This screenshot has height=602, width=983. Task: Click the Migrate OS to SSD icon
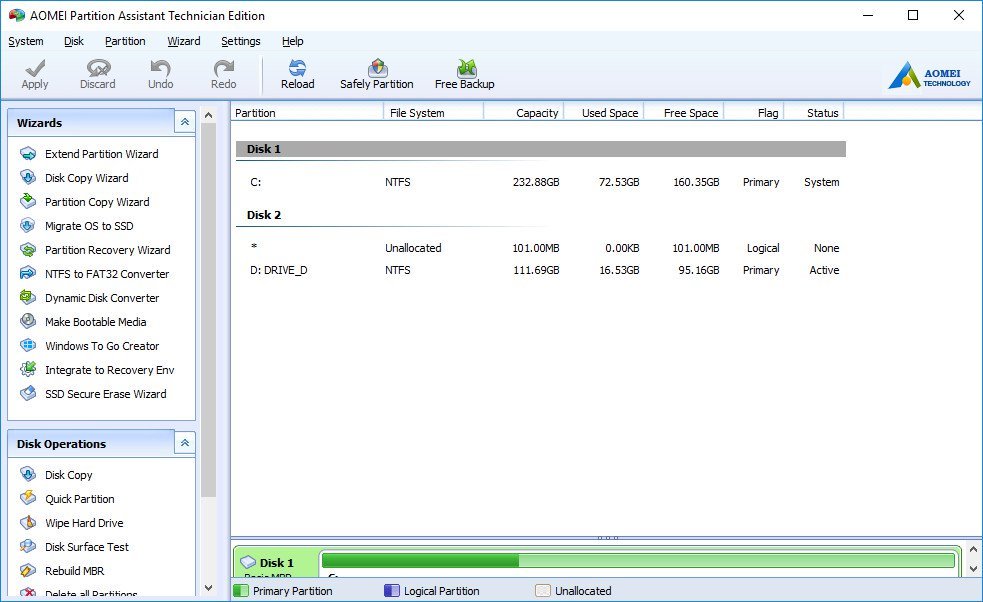(x=28, y=226)
